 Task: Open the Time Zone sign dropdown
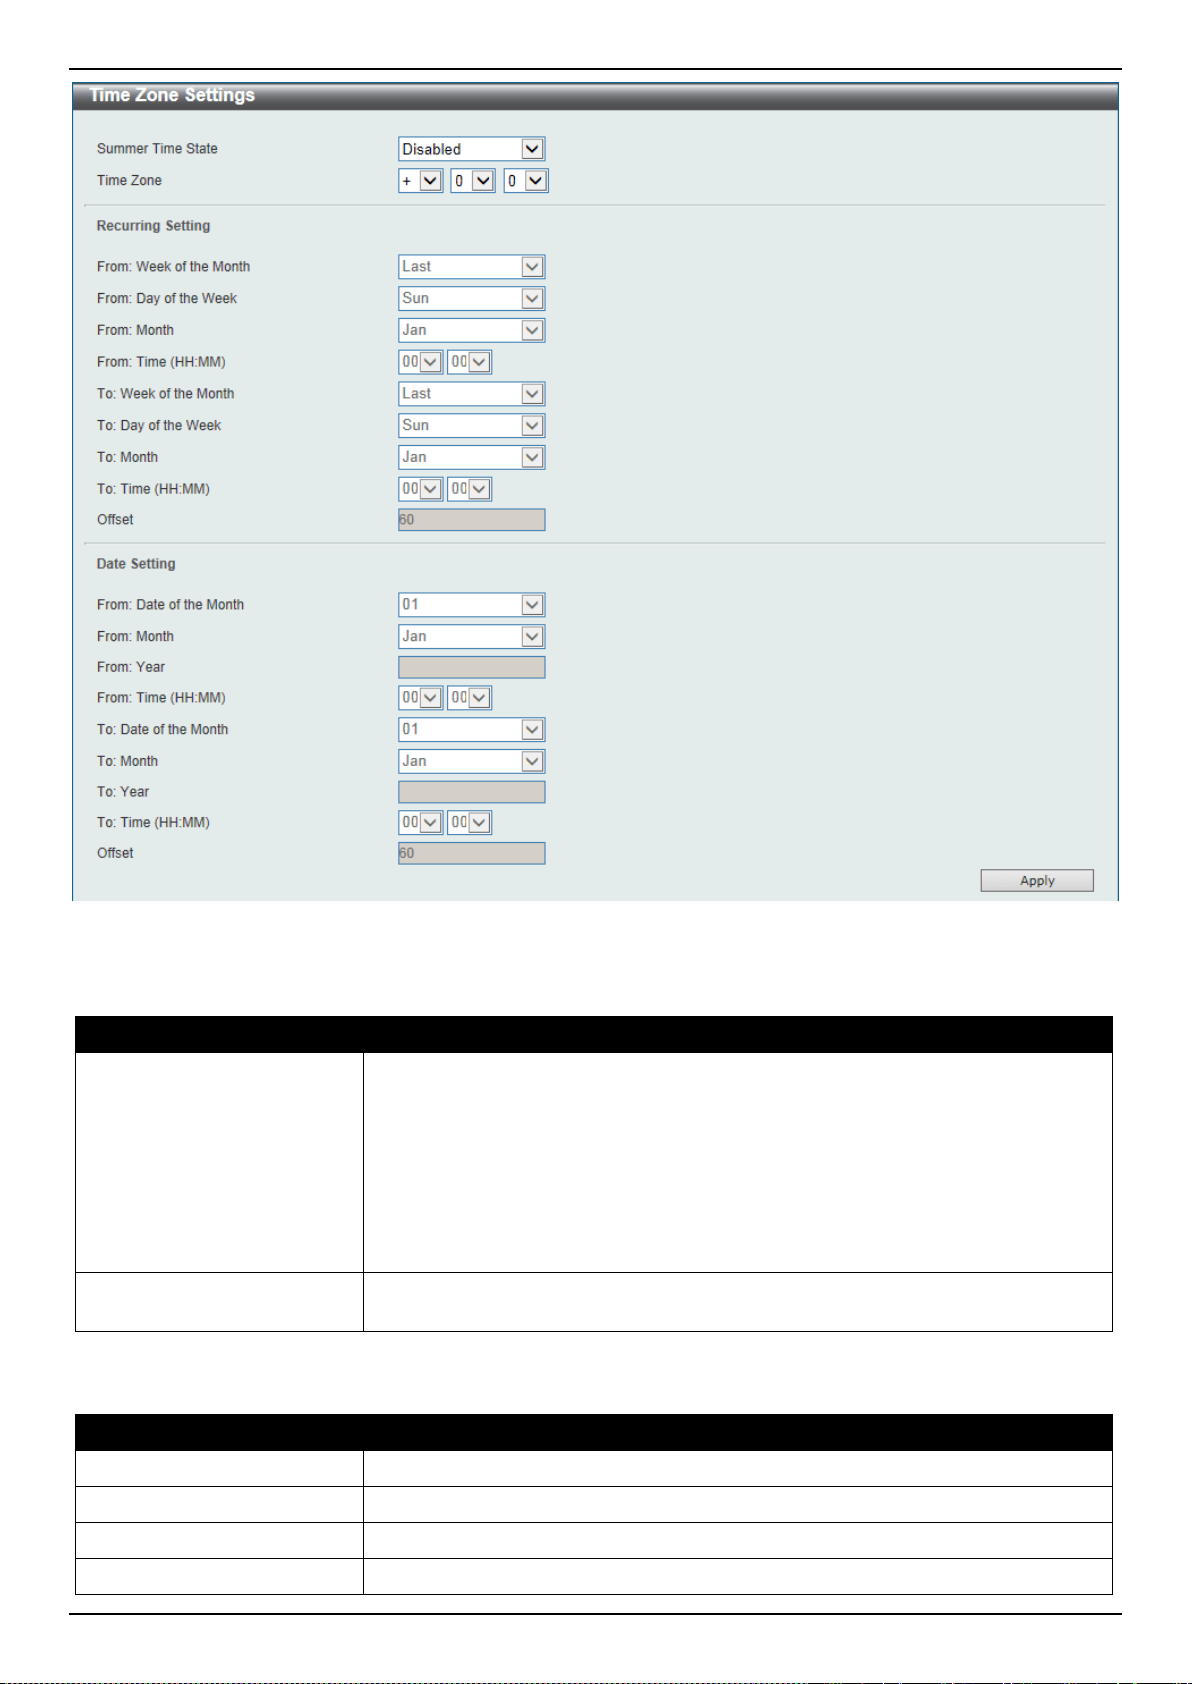tap(420, 181)
